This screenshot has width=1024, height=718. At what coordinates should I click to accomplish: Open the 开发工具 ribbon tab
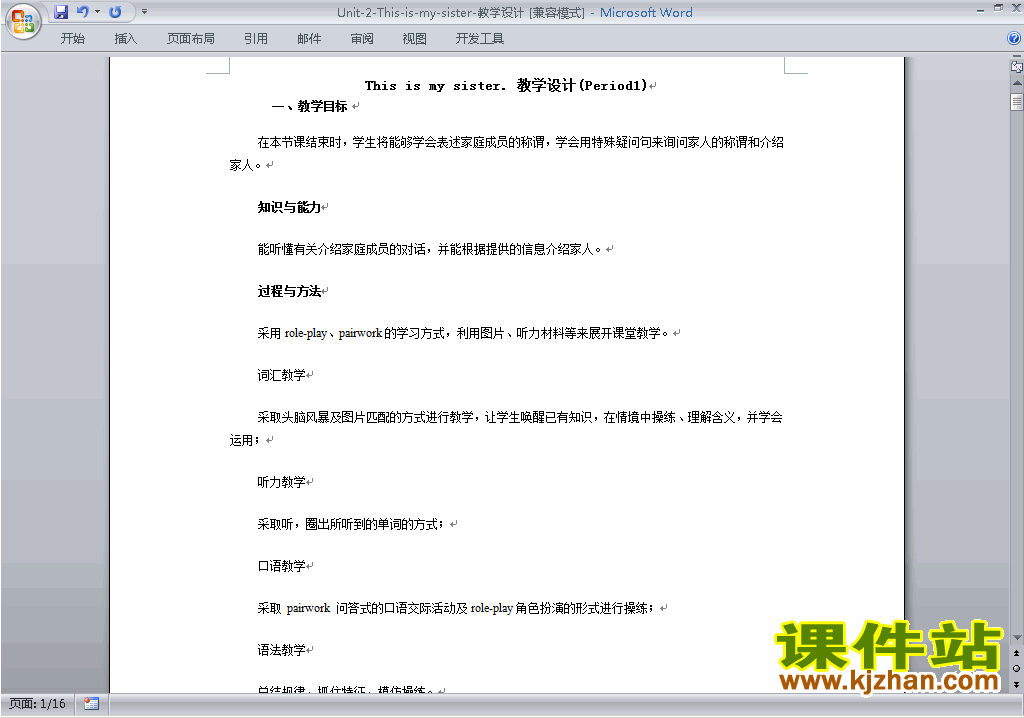click(479, 39)
